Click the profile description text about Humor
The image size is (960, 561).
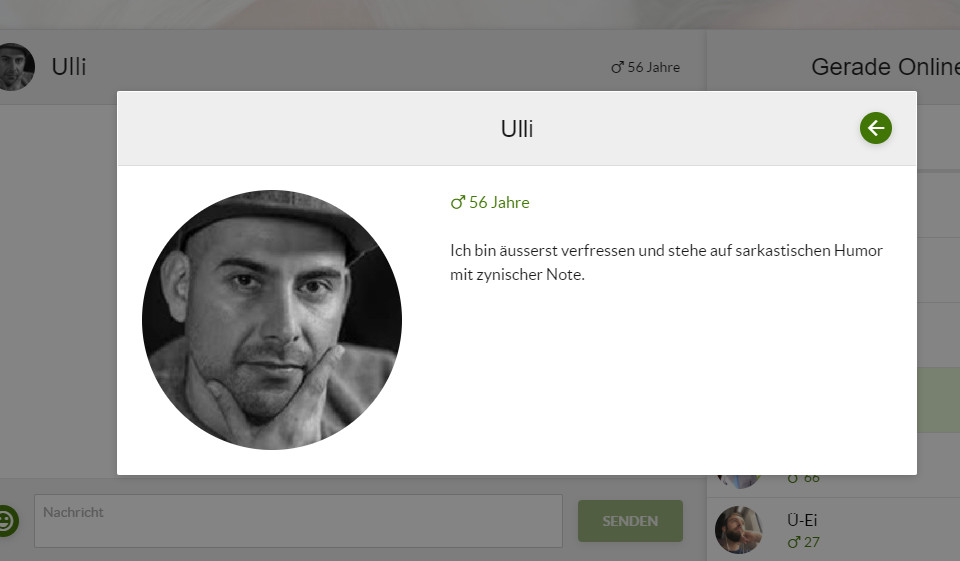pyautogui.click(x=666, y=263)
